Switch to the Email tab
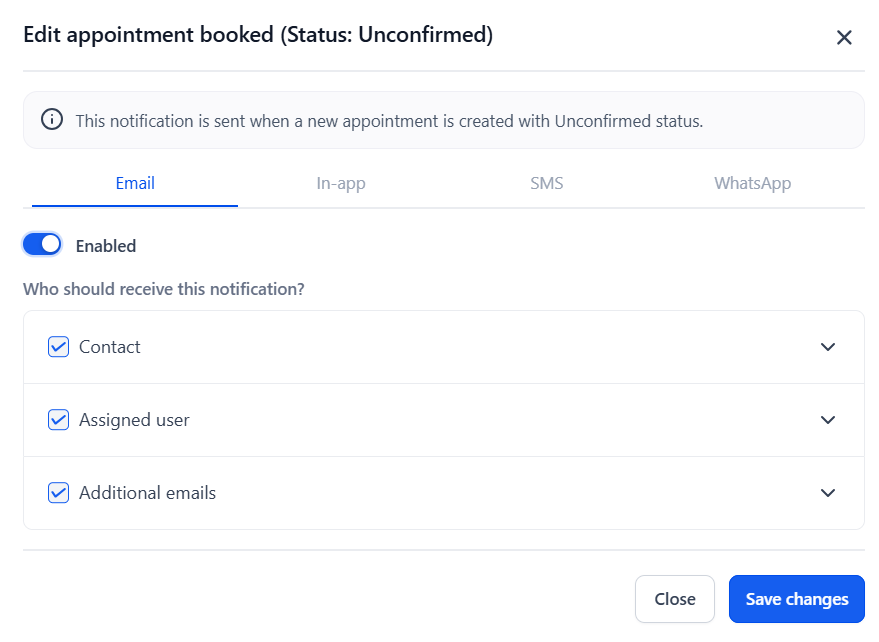This screenshot has height=642, width=879. click(x=135, y=183)
